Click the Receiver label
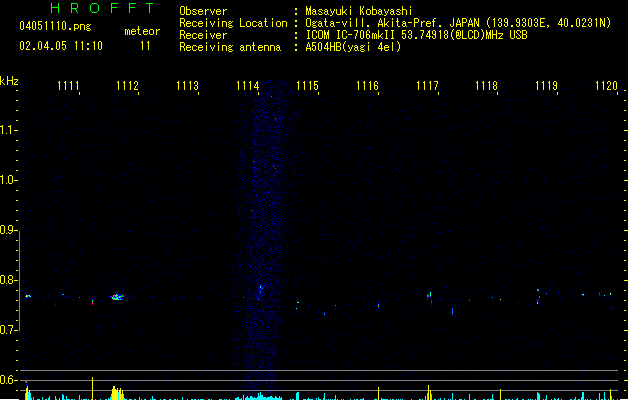629x400 pixels. [x=203, y=35]
